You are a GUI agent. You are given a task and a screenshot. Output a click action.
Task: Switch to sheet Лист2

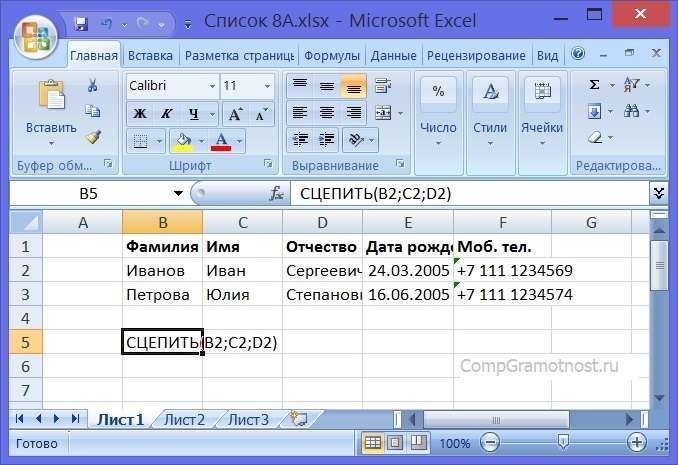tap(184, 420)
